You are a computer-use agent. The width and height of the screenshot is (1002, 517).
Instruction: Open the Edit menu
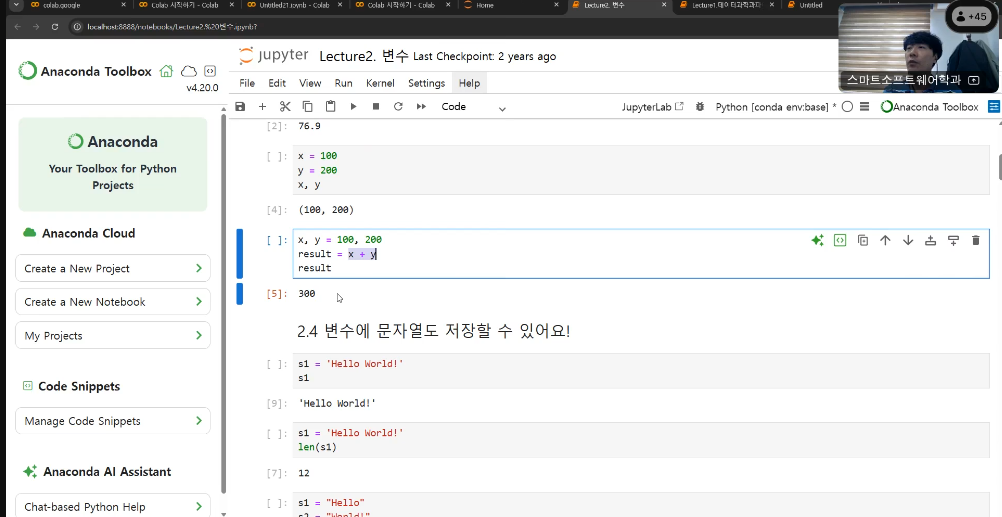coord(277,83)
